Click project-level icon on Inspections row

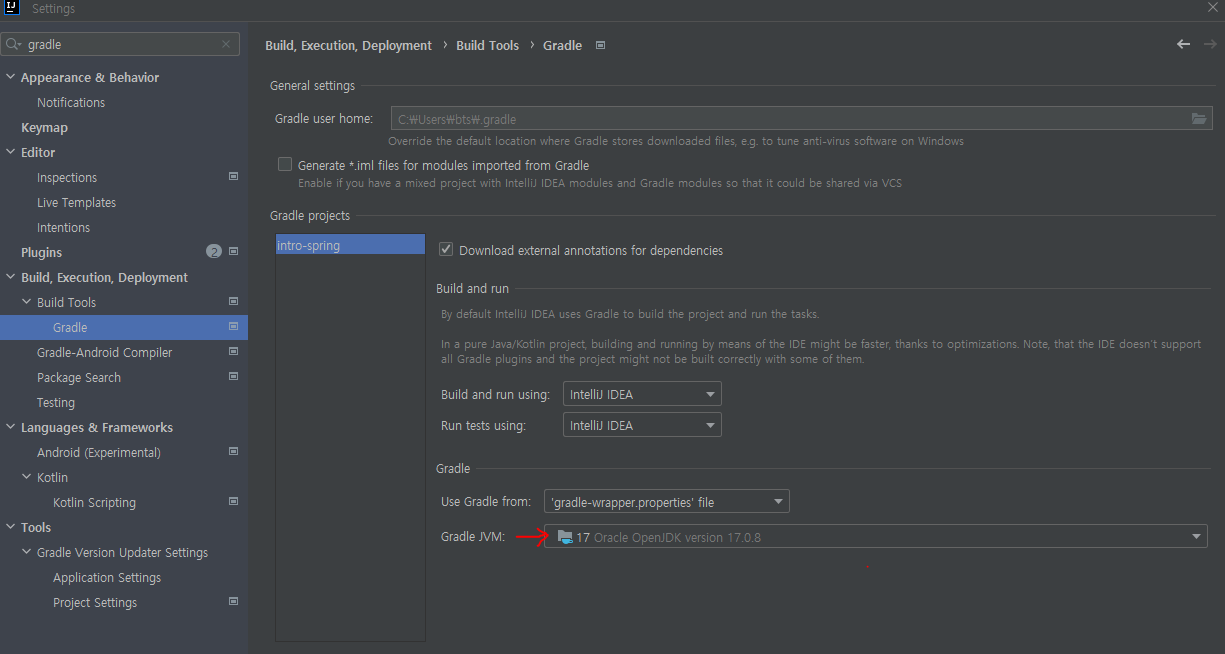pyautogui.click(x=233, y=177)
